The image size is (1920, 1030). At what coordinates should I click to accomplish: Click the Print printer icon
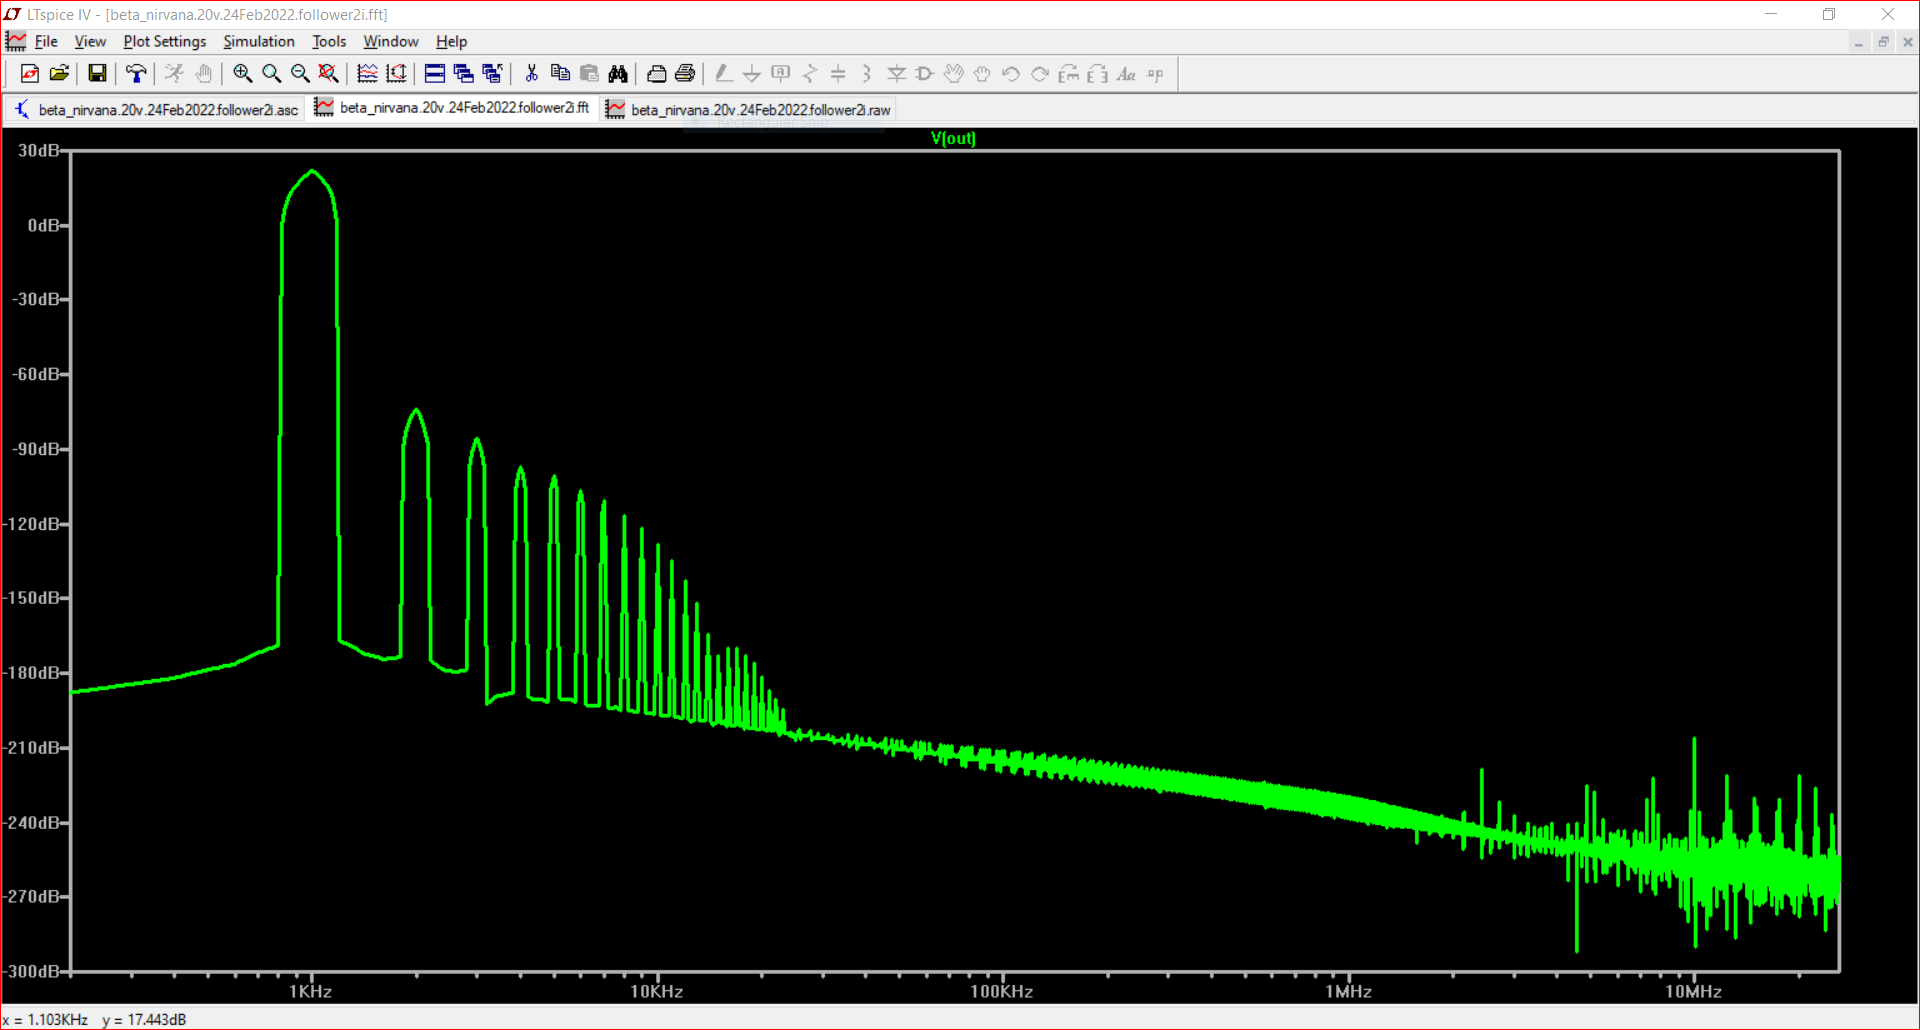point(685,73)
